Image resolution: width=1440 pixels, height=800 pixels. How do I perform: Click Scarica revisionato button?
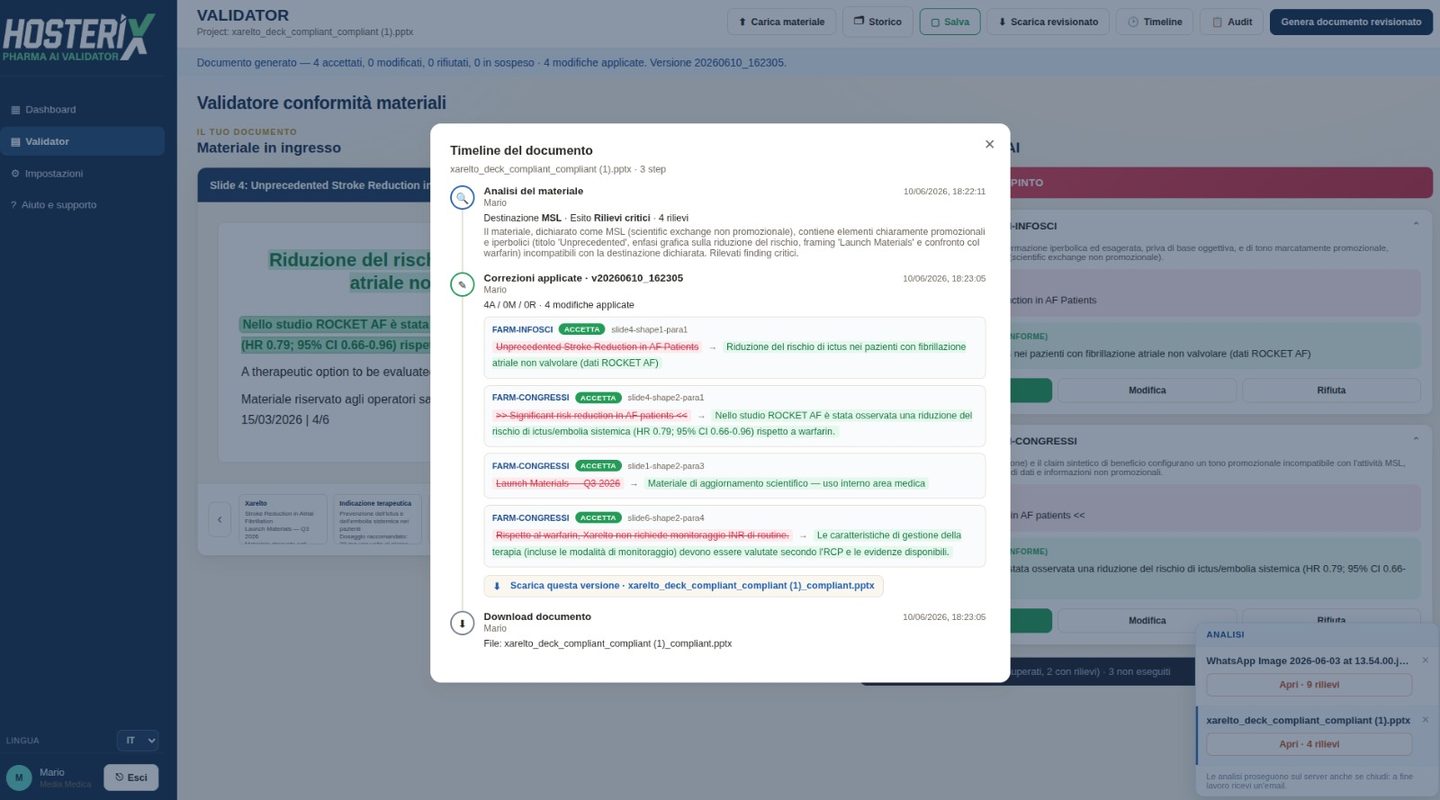pyautogui.click(x=1047, y=22)
